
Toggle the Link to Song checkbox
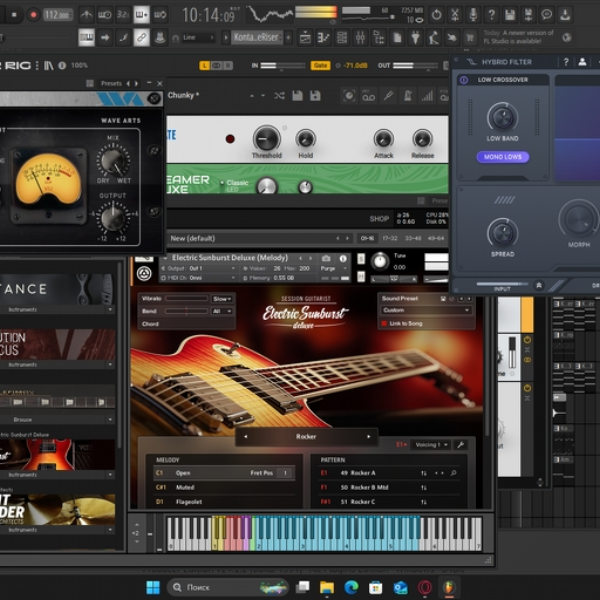[x=384, y=324]
